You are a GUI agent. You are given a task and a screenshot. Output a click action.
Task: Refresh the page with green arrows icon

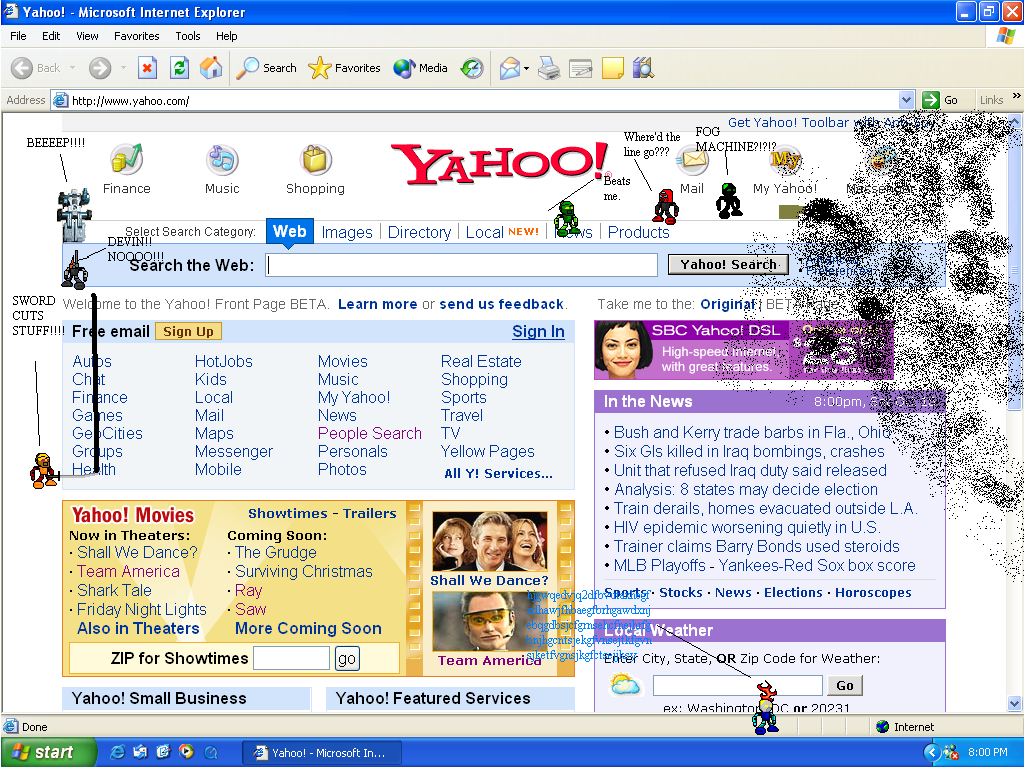coord(179,68)
